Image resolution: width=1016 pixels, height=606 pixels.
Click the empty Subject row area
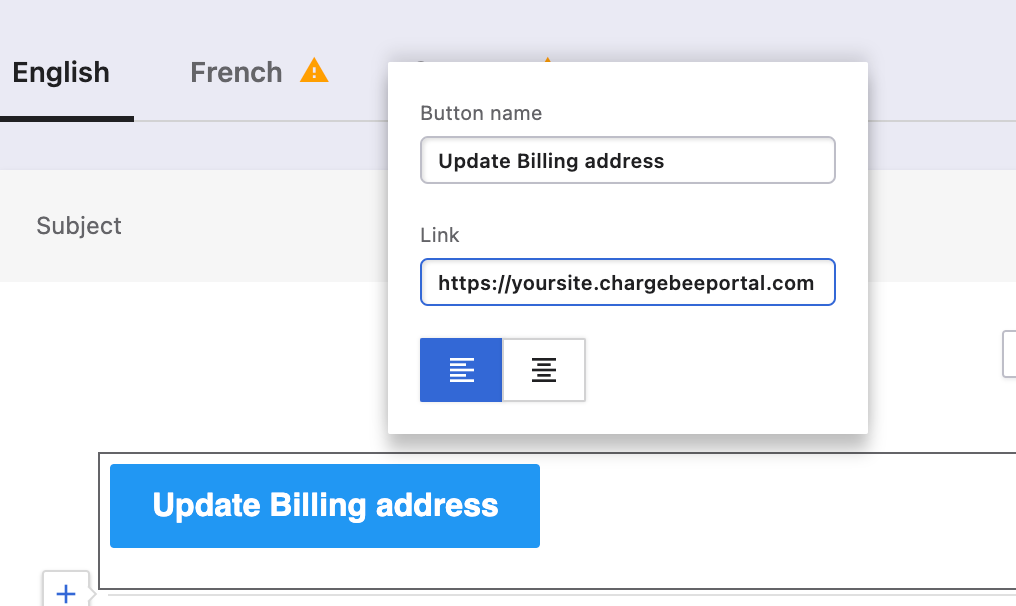[x=250, y=226]
